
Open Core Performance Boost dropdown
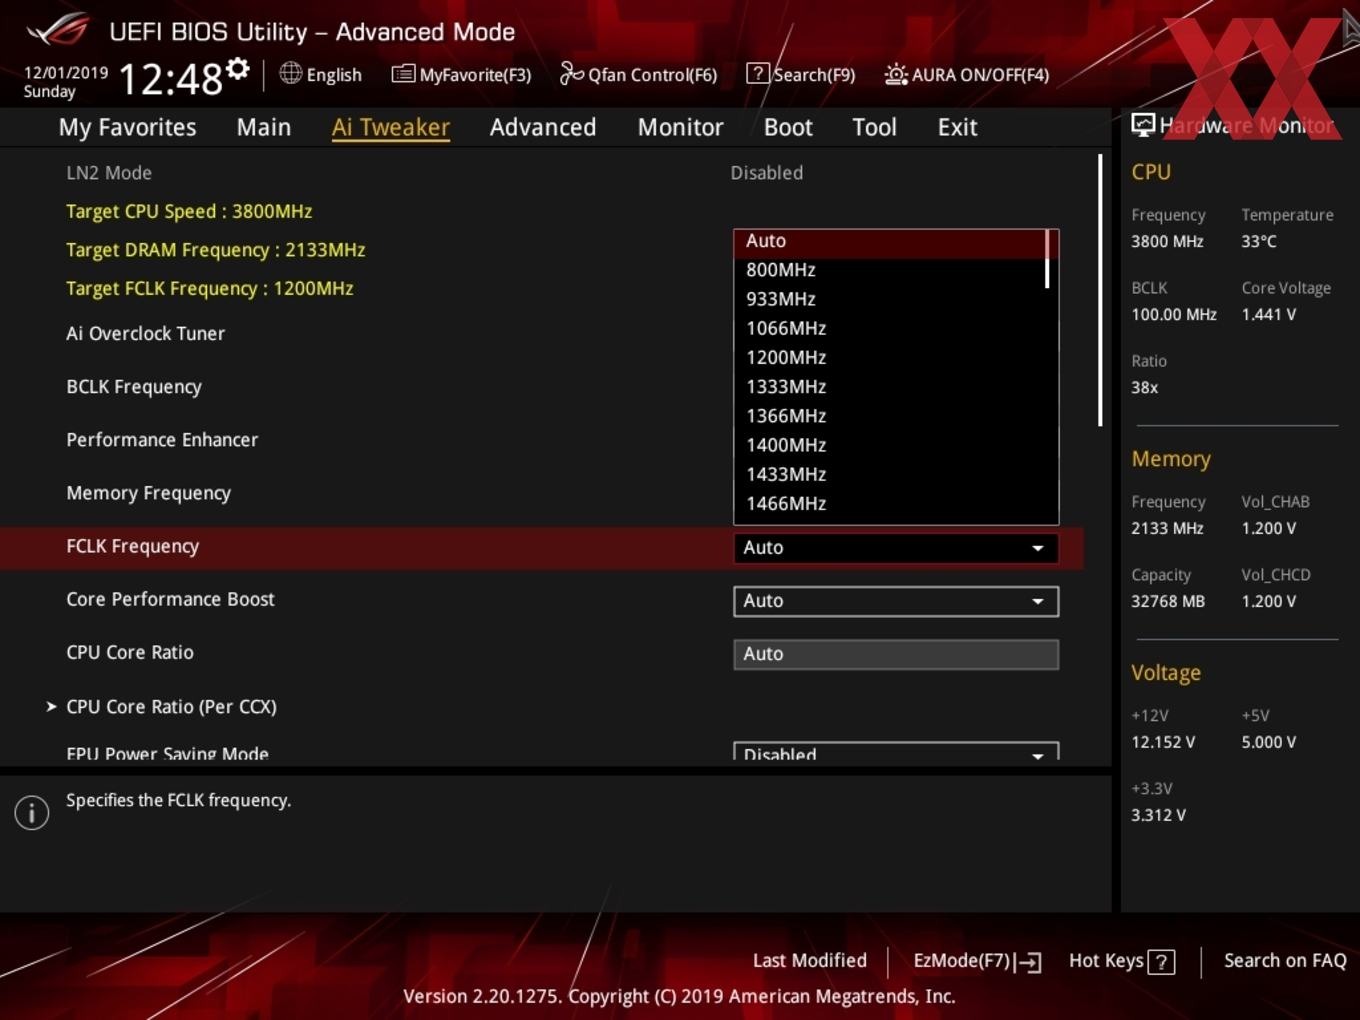(x=896, y=601)
